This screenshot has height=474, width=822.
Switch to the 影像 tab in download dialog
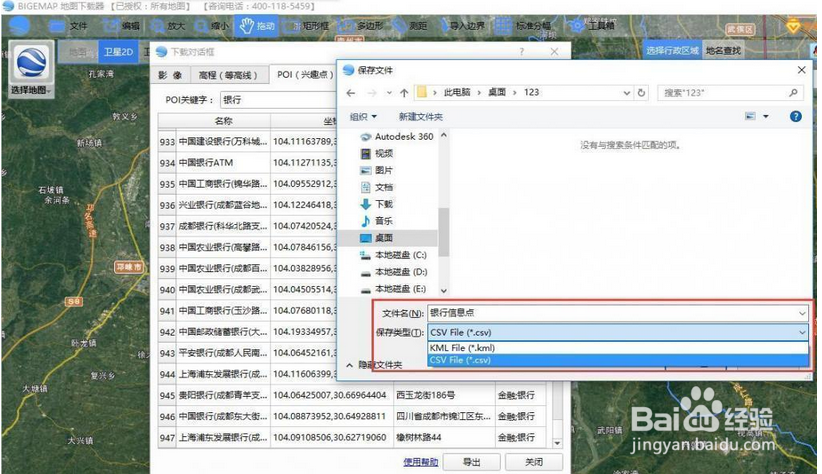[x=170, y=75]
